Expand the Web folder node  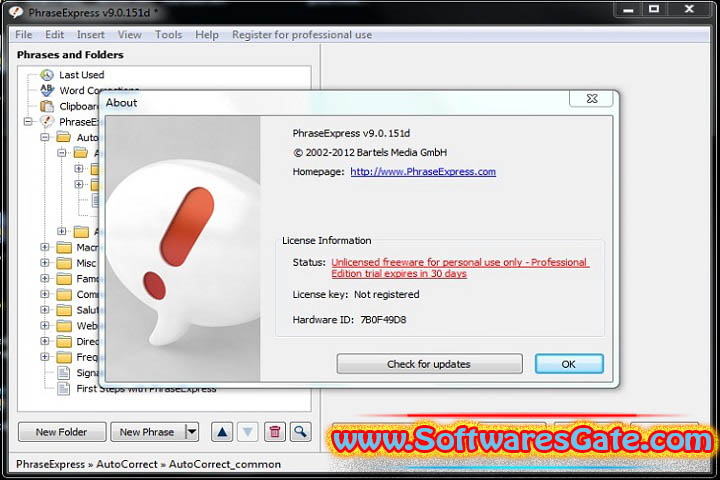pyautogui.click(x=45, y=325)
